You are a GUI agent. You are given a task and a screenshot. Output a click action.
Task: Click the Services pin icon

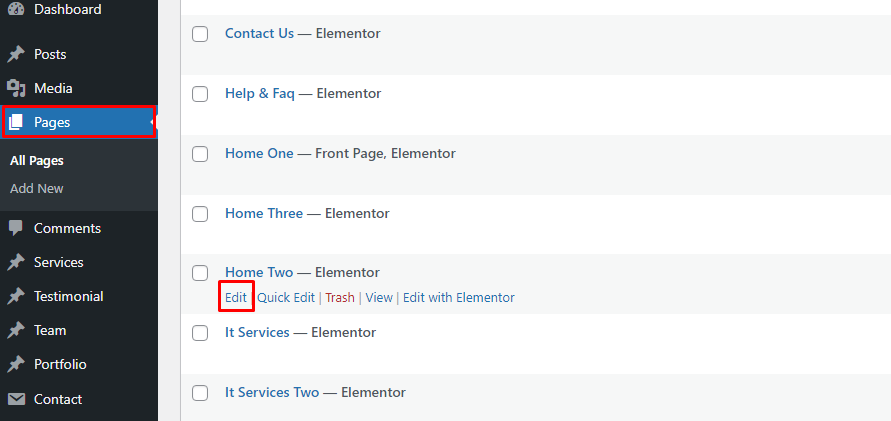(16, 262)
